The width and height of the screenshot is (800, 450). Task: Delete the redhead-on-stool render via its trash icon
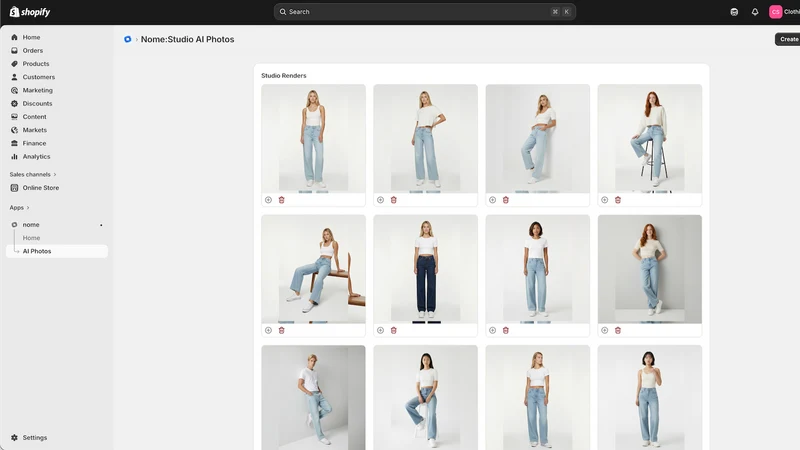618,200
